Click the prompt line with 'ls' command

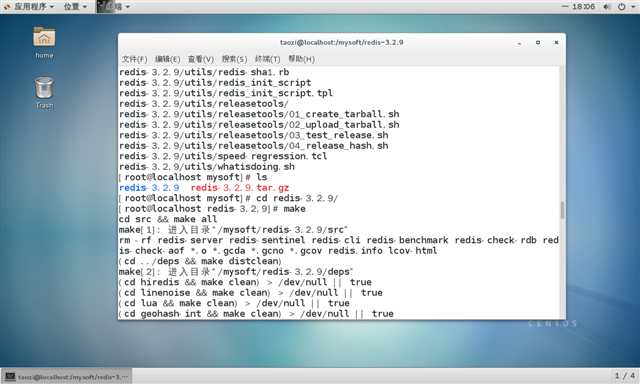coord(193,177)
